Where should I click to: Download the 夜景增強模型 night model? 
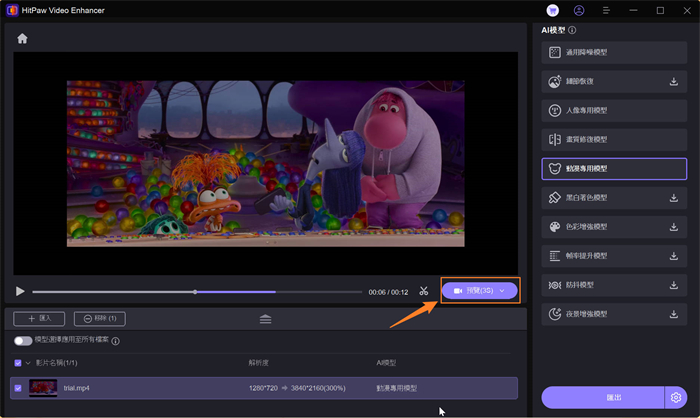point(673,314)
